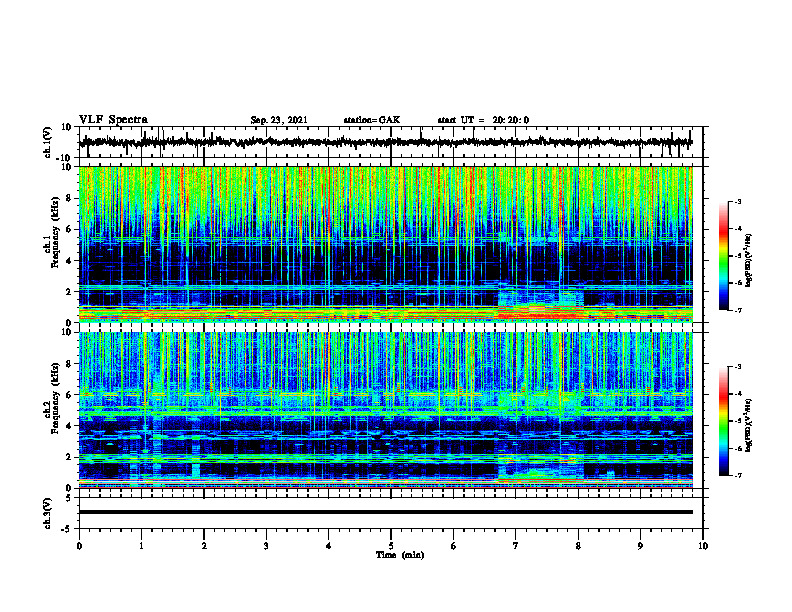Viewport: 792px width, 612px height.
Task: Click the "-7" label on ch.1 colorbar
Action: coord(738,310)
